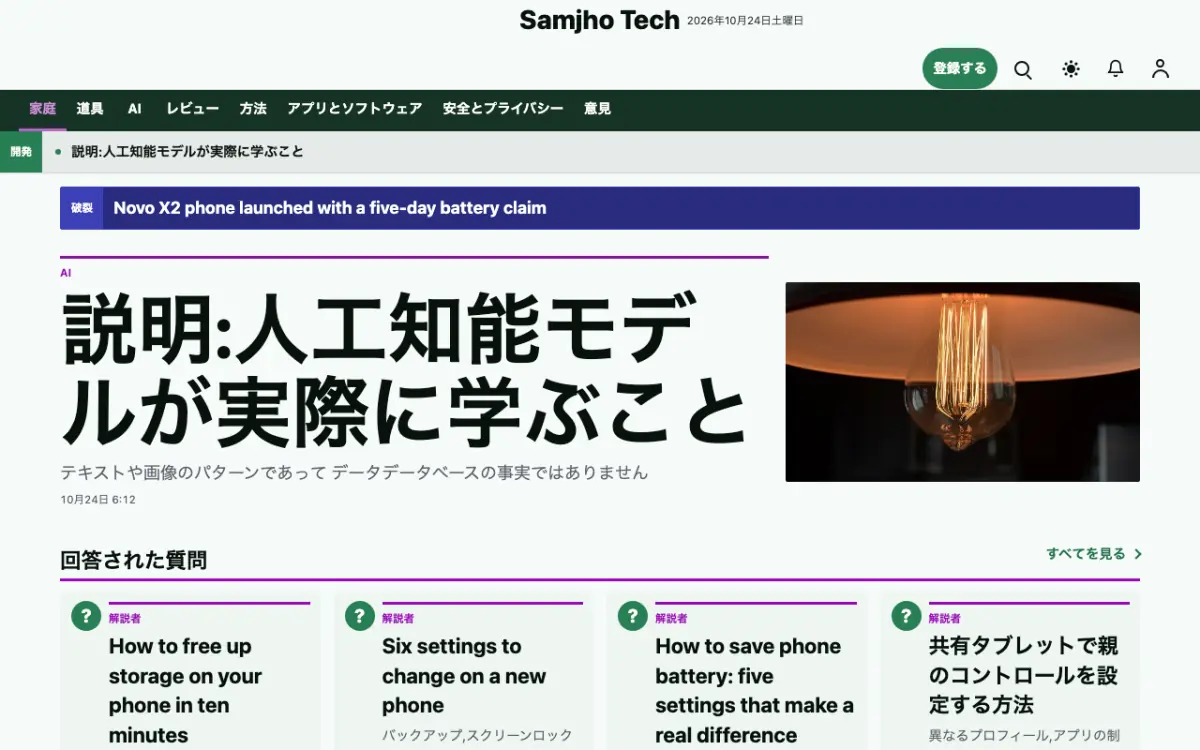Open 共有タブレットで親のコントロール article
Screen dimensions: 1200x750
1024,675
